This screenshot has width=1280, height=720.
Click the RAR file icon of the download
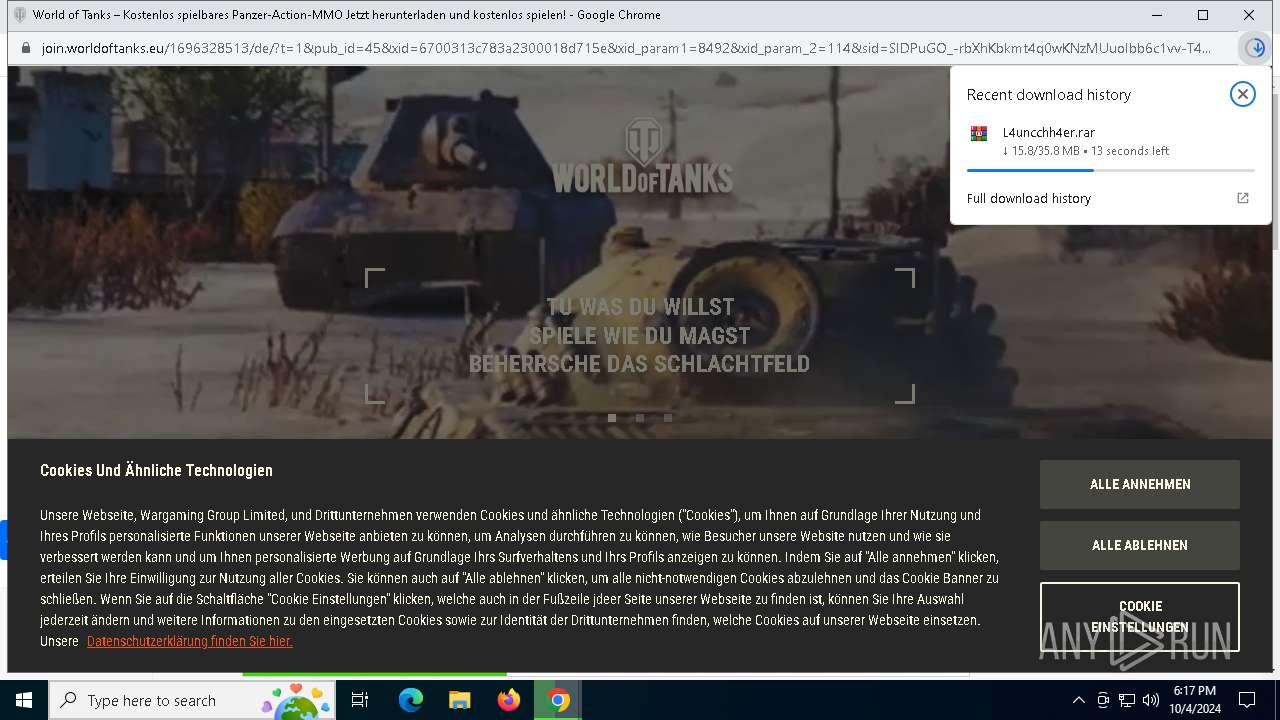click(x=979, y=133)
